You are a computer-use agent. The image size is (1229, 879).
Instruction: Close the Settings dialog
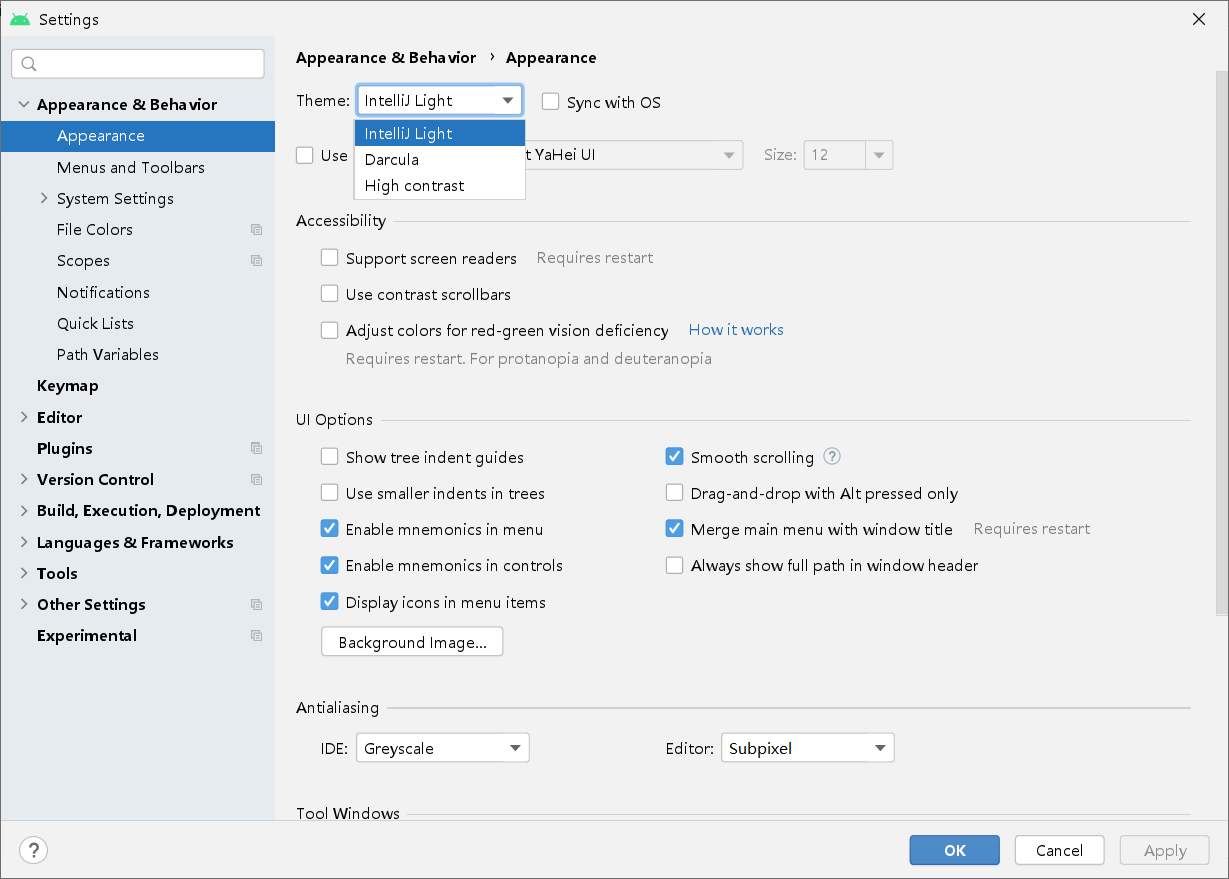click(x=1199, y=19)
